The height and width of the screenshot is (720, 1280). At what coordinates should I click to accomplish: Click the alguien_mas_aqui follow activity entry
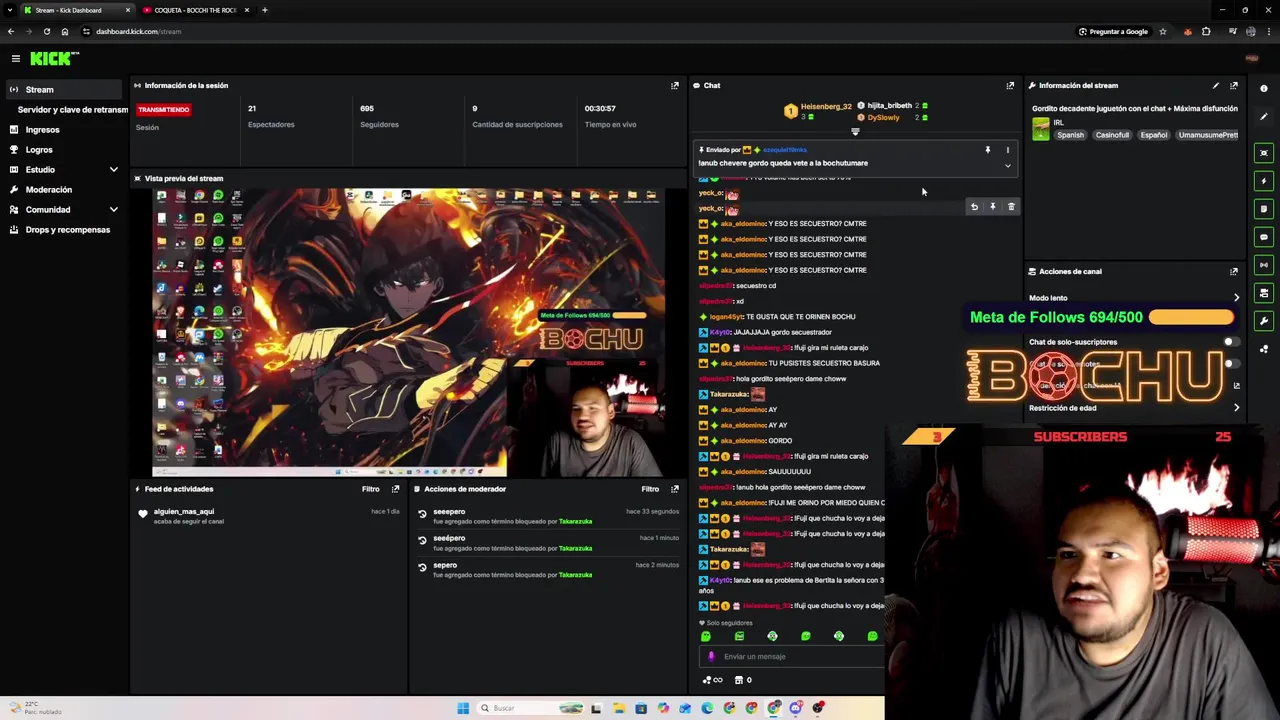(267, 516)
